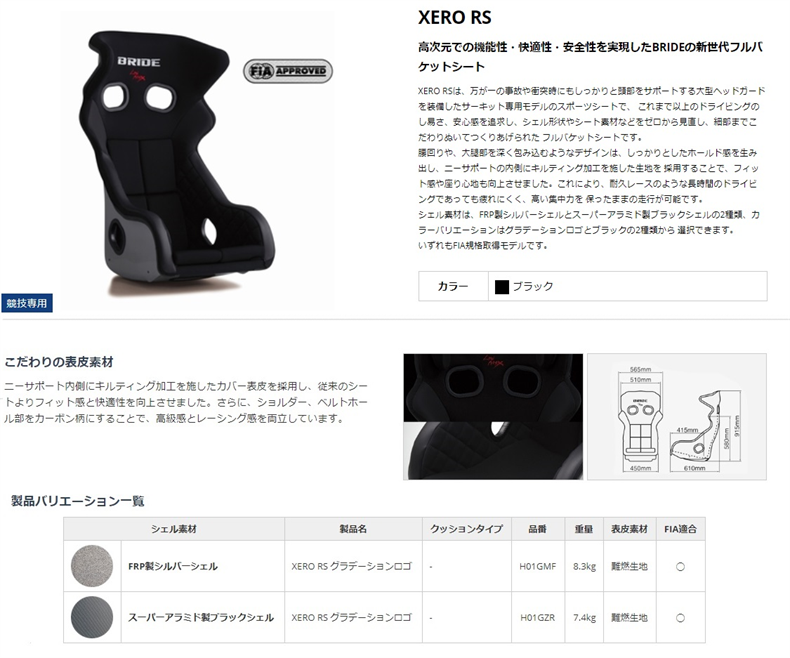Image resolution: width=790 pixels, height=658 pixels.
Task: Click the FRP silver shell material swatch
Action: pyautogui.click(x=92, y=566)
